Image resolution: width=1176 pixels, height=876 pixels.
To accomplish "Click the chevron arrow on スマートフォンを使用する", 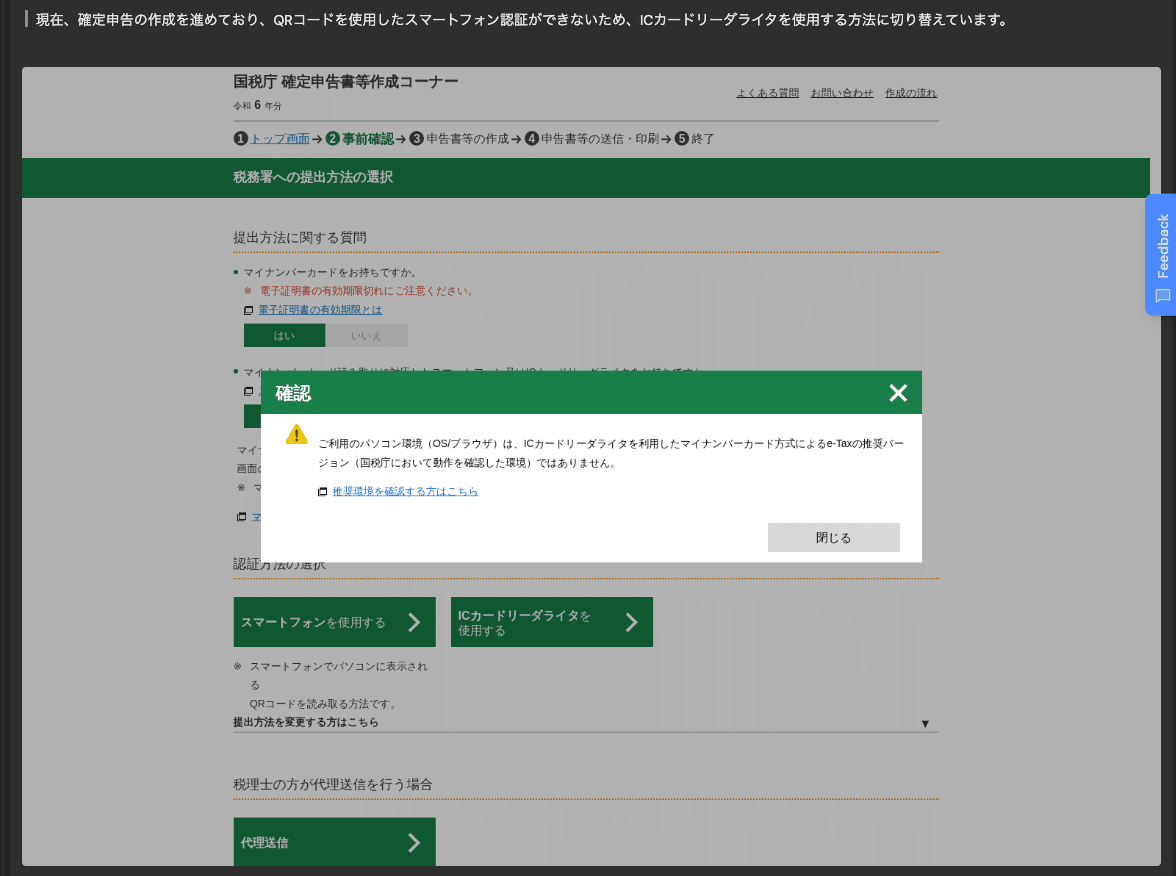I will [417, 622].
